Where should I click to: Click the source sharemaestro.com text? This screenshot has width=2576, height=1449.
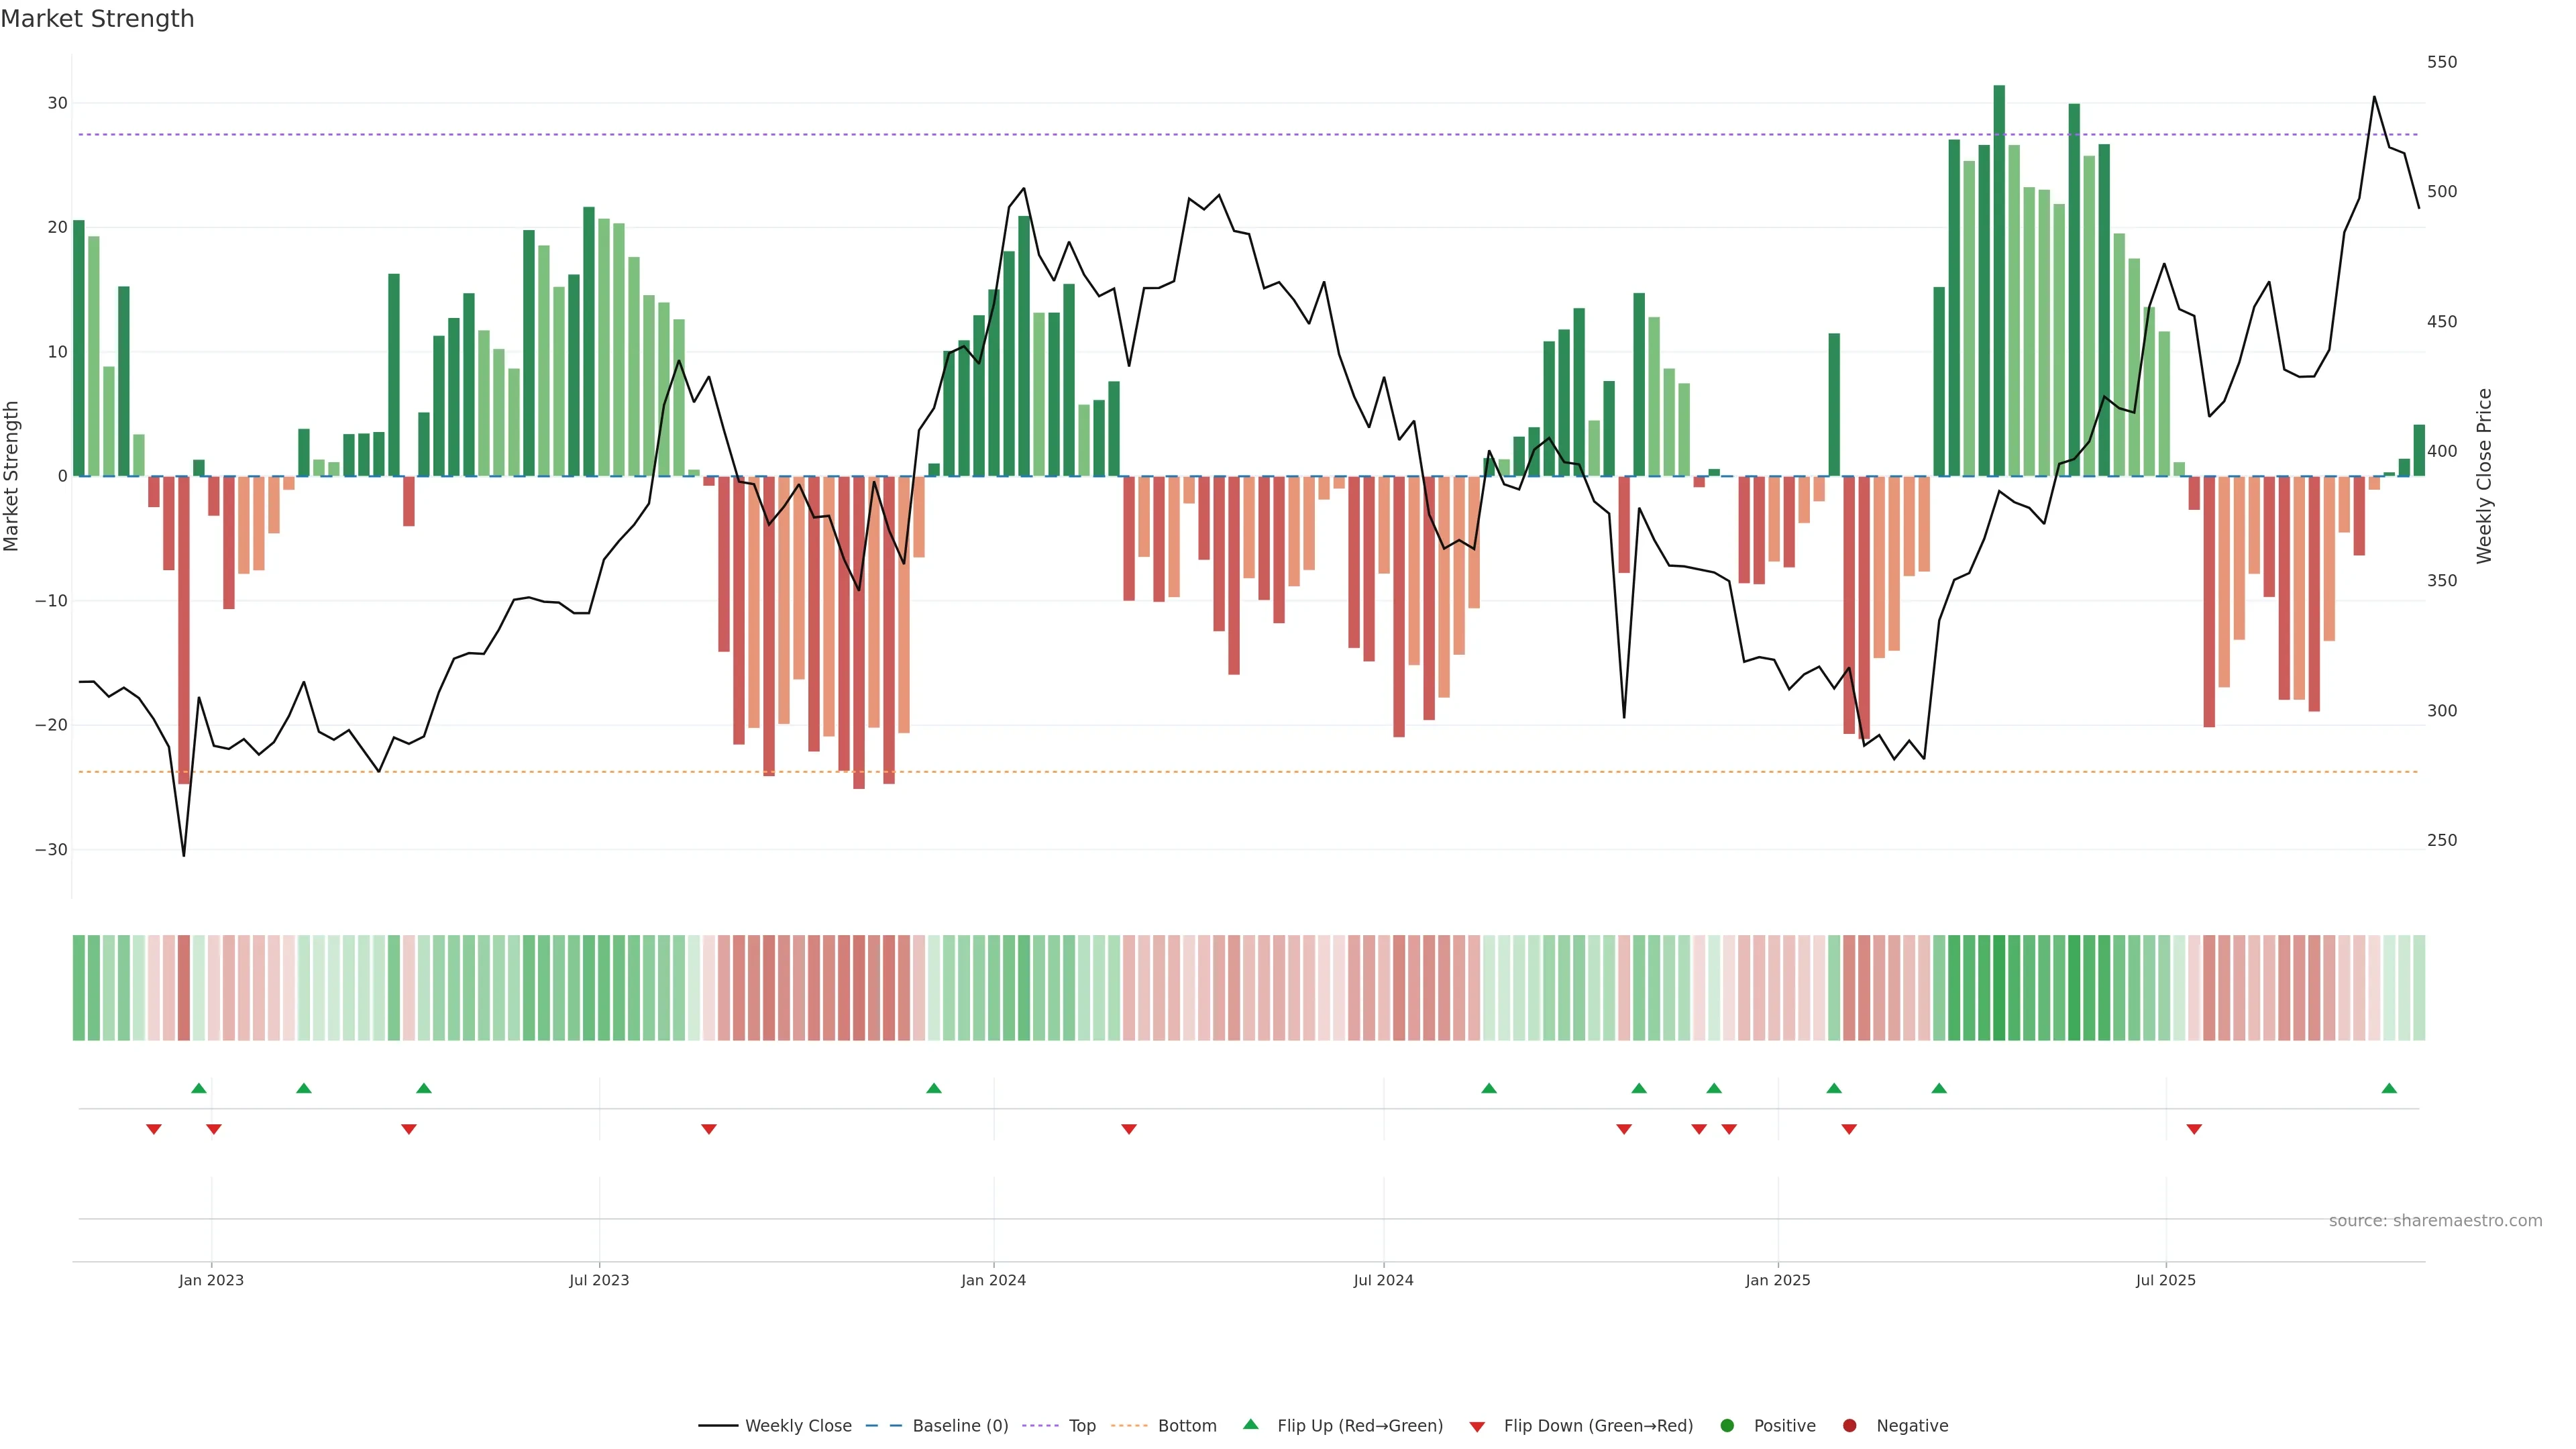coord(2435,1221)
